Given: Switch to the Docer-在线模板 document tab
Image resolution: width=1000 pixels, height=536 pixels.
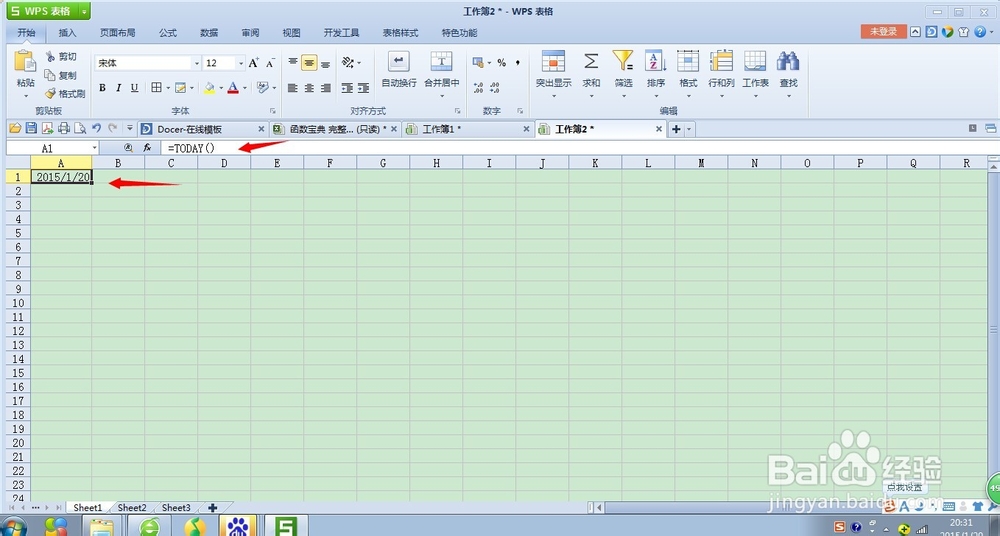Looking at the screenshot, I should point(203,129).
